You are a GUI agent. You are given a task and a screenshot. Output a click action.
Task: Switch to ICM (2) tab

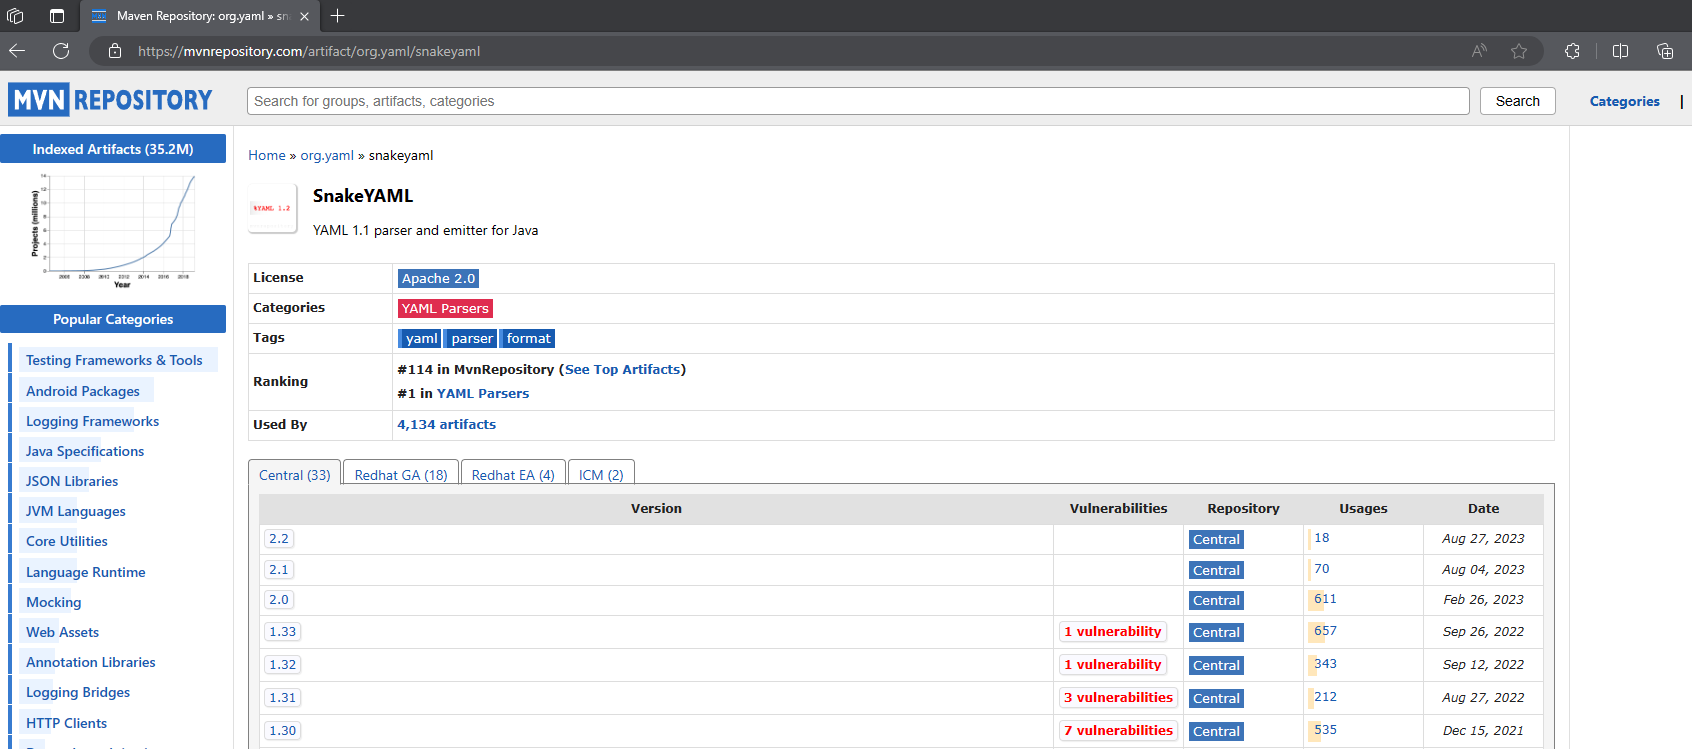coord(601,475)
